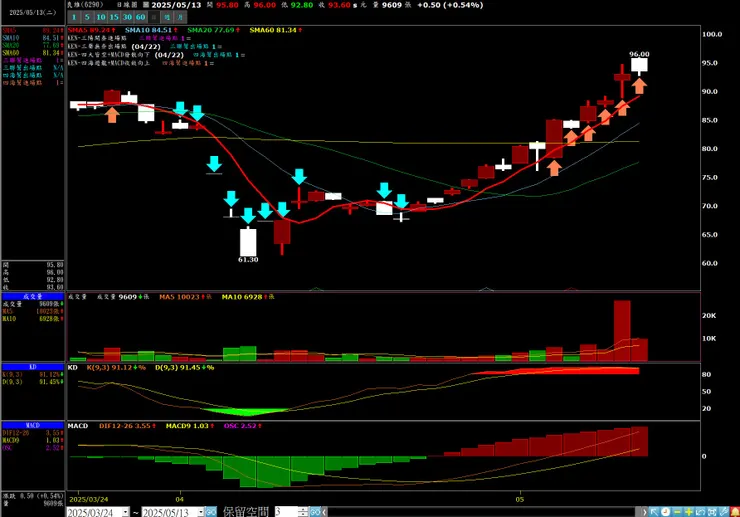The width and height of the screenshot is (740, 517).
Task: Click the 96.00 high price marker
Action: point(639,54)
